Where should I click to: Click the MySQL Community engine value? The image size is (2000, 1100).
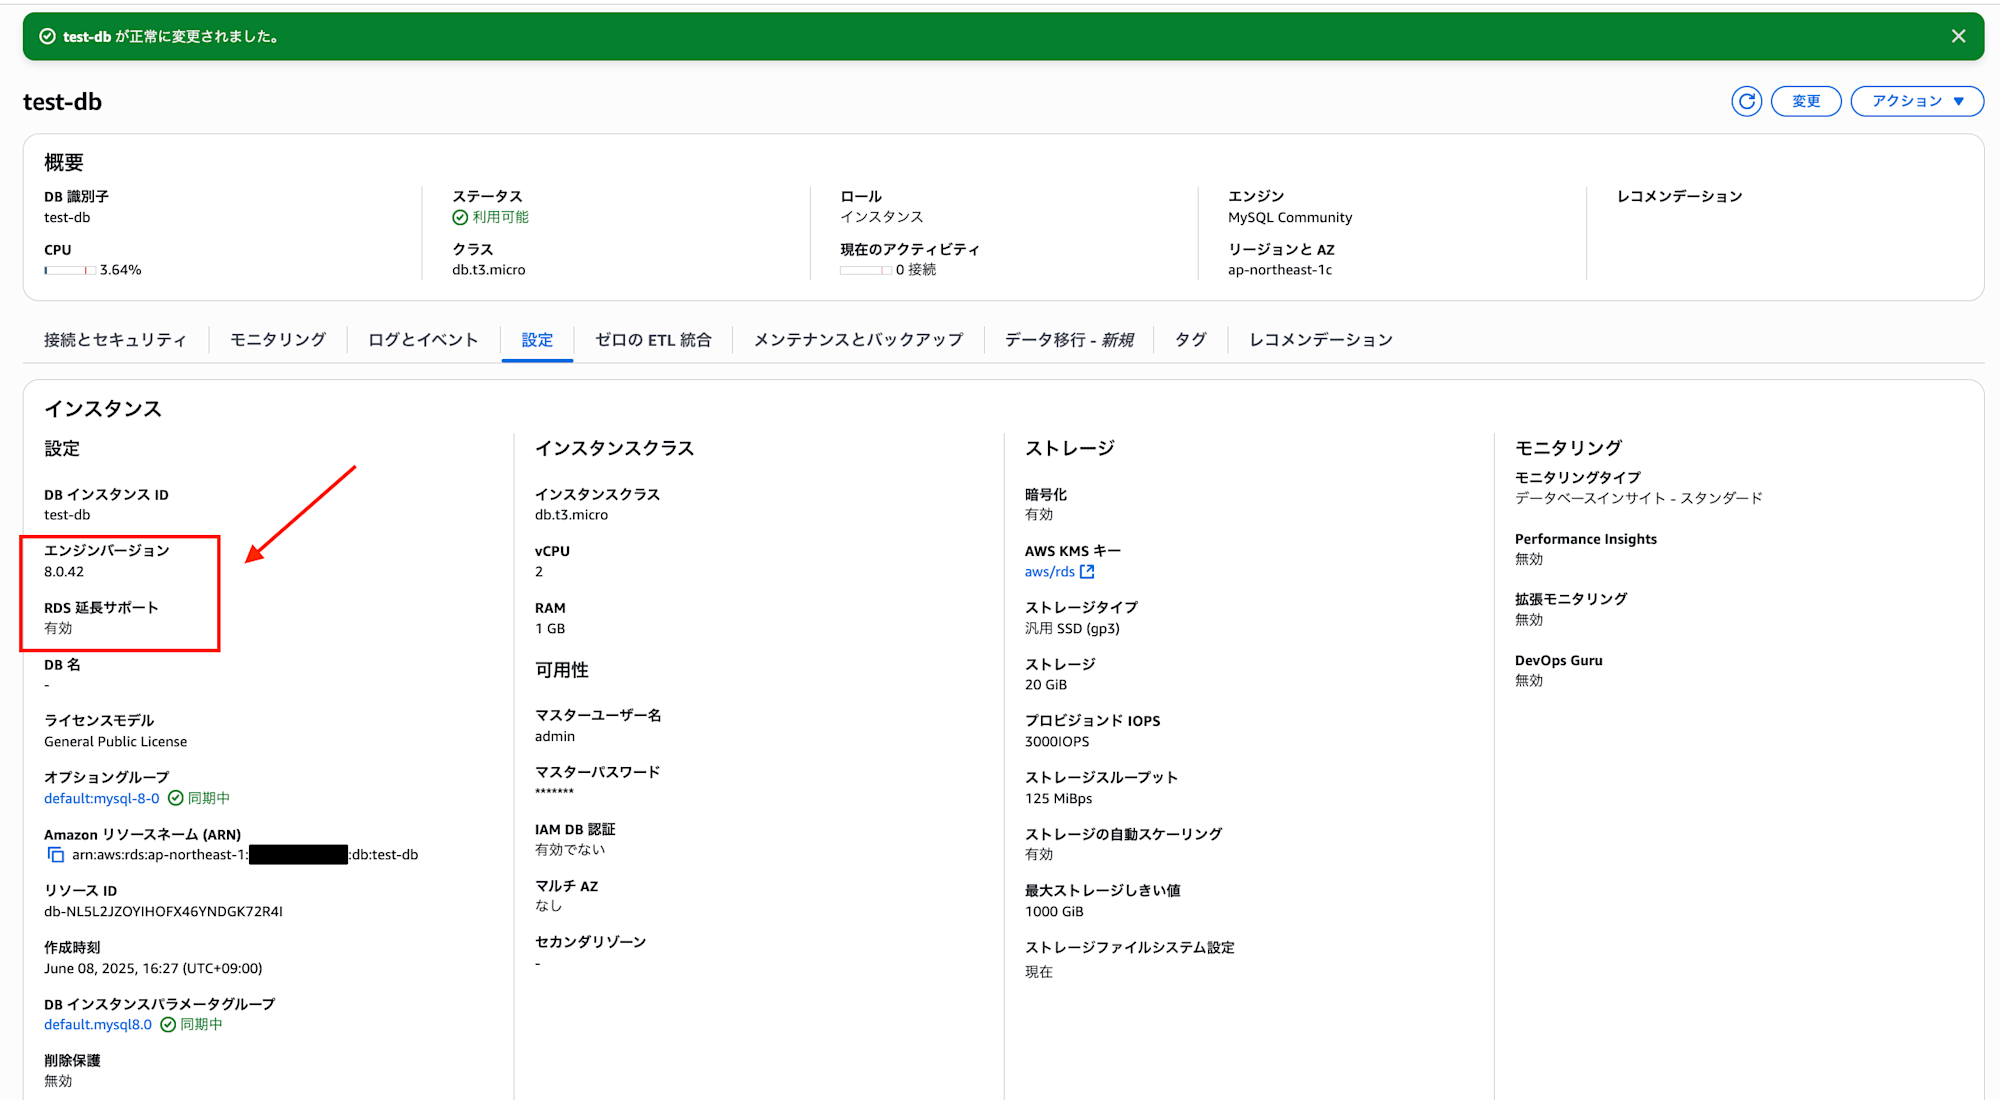pos(1290,217)
